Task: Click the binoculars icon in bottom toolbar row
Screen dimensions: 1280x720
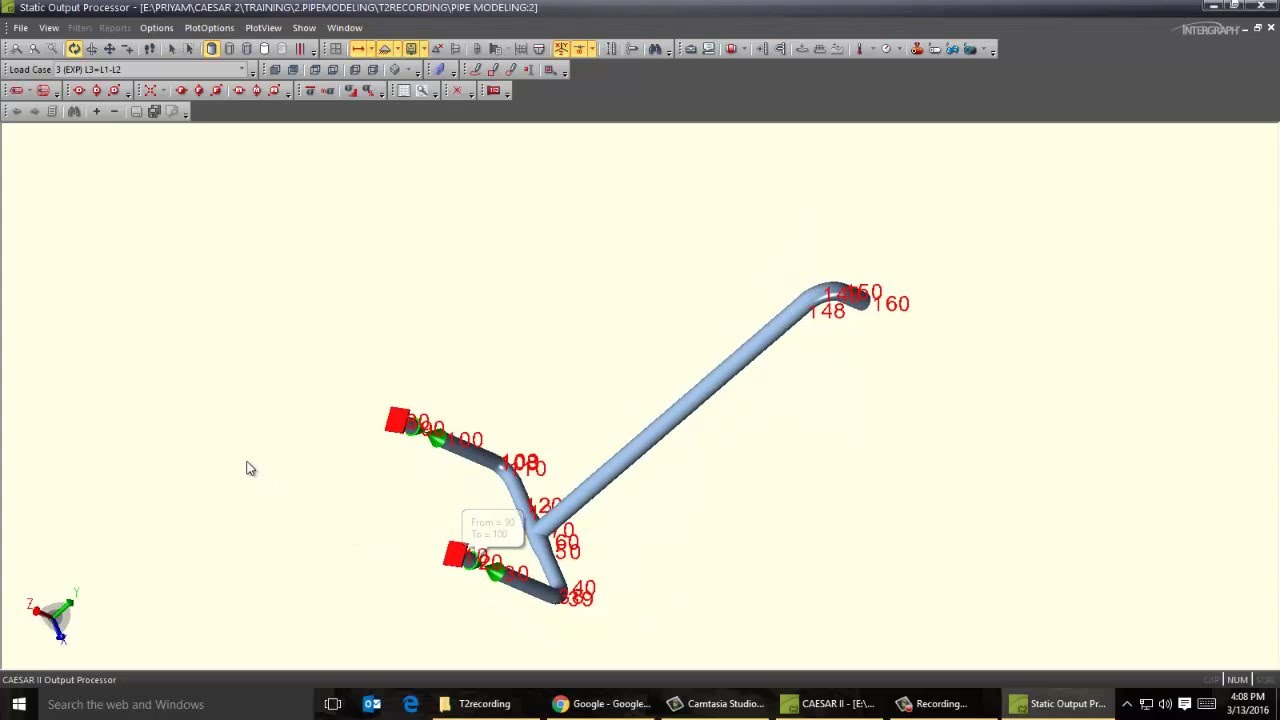Action: (x=74, y=111)
